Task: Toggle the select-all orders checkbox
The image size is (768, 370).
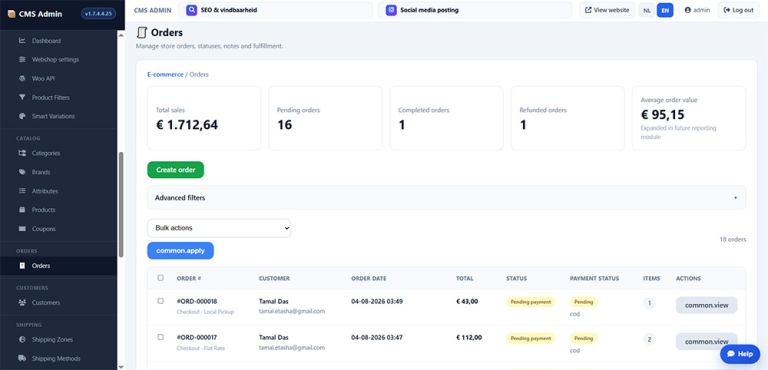Action: click(161, 278)
